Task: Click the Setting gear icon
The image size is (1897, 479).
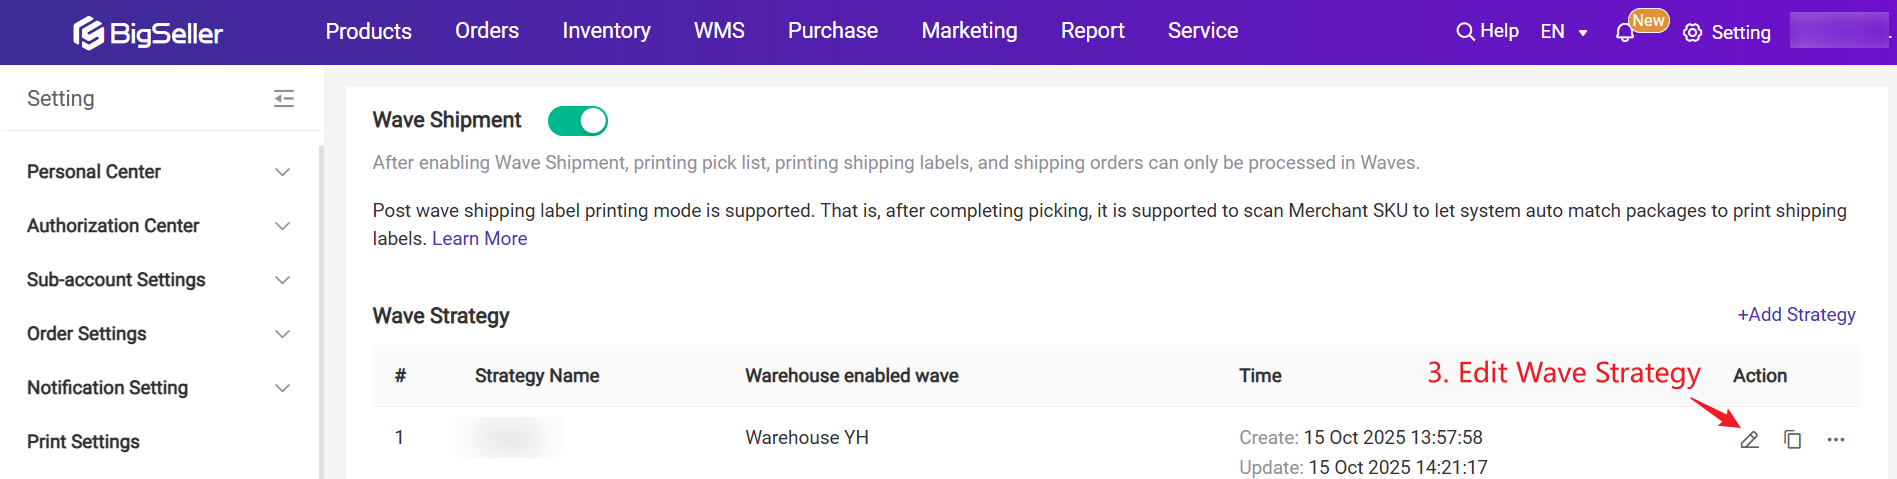Action: click(1692, 33)
